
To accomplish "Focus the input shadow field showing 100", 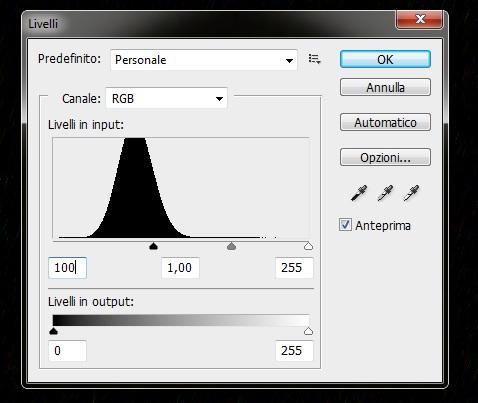I will coord(67,268).
